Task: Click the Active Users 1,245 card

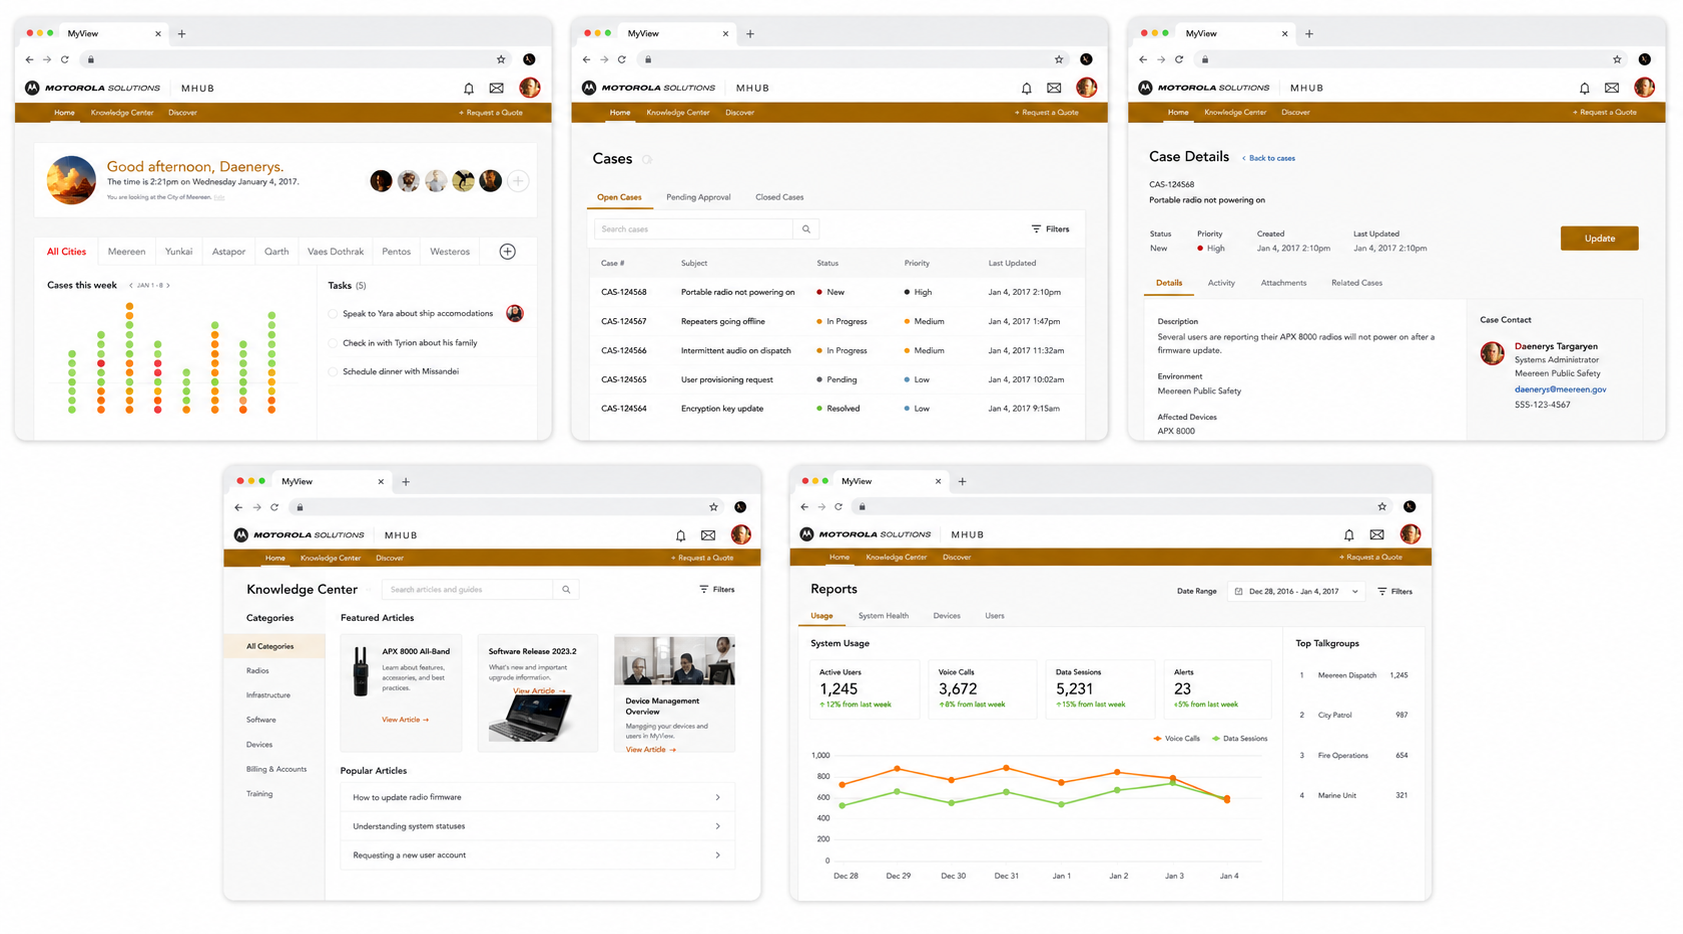Action: pyautogui.click(x=863, y=689)
